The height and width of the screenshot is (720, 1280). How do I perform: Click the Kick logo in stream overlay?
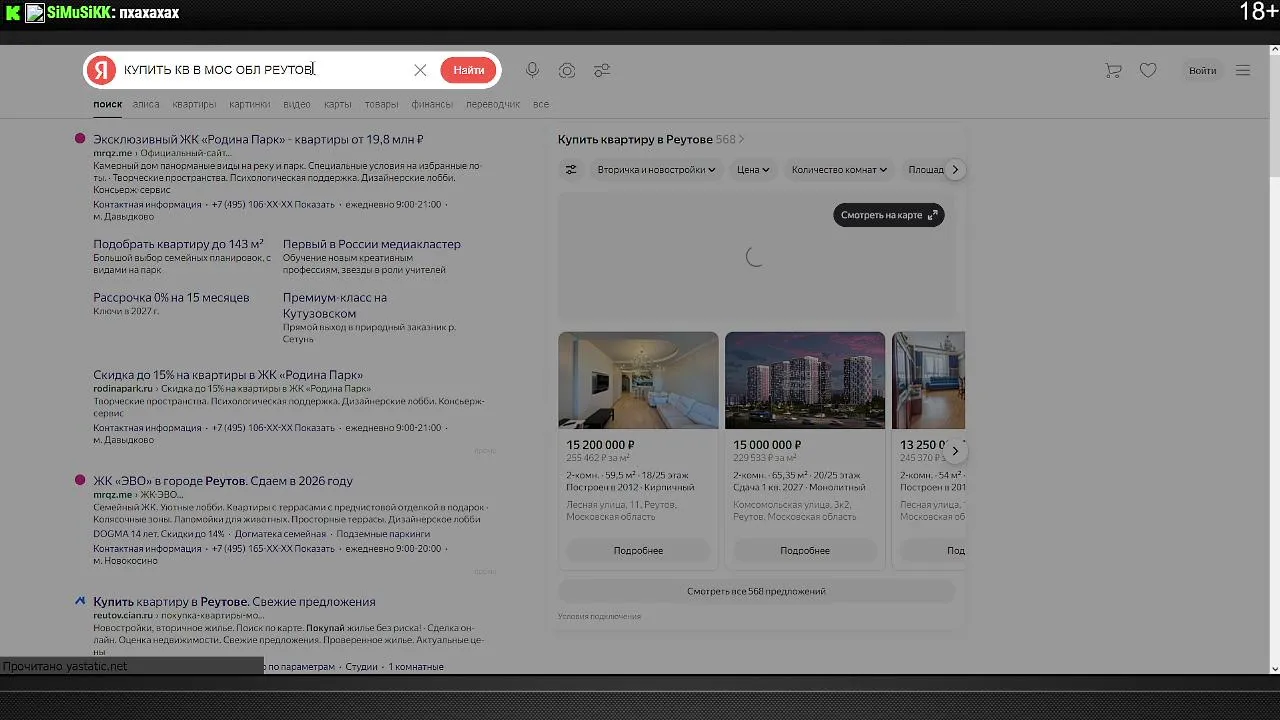click(12, 13)
